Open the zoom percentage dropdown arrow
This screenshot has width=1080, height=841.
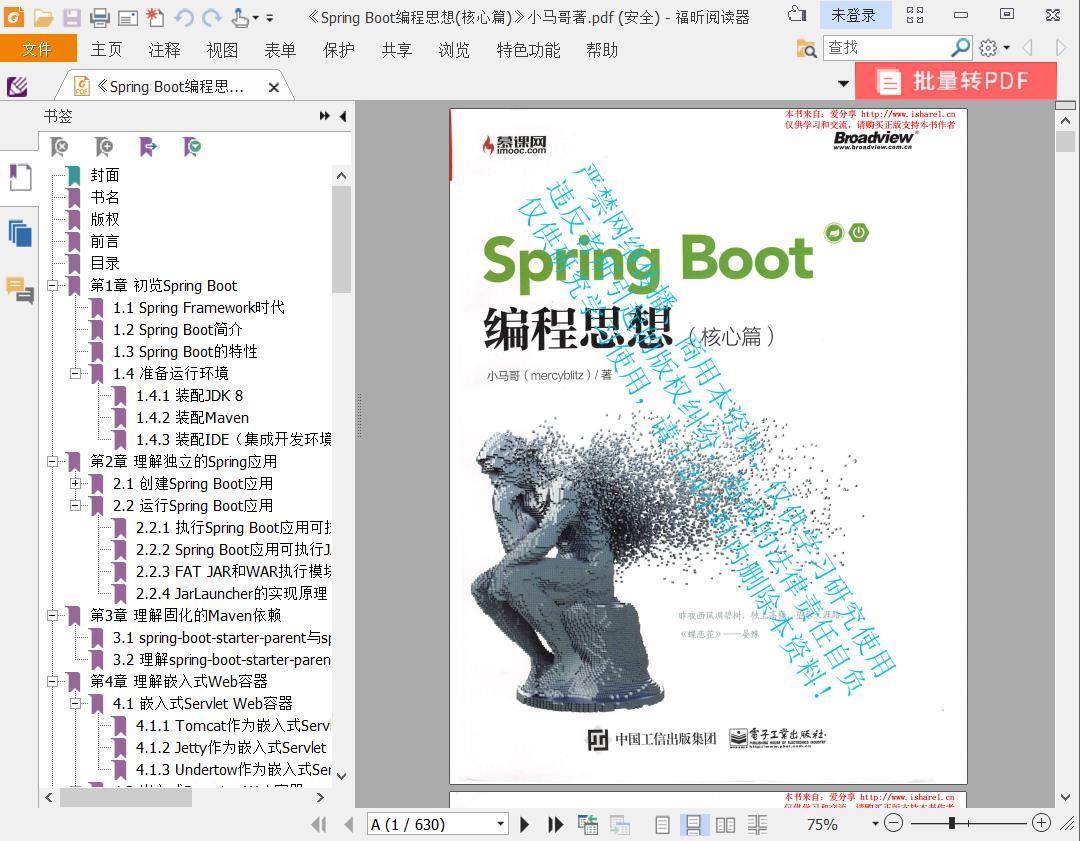tap(875, 823)
